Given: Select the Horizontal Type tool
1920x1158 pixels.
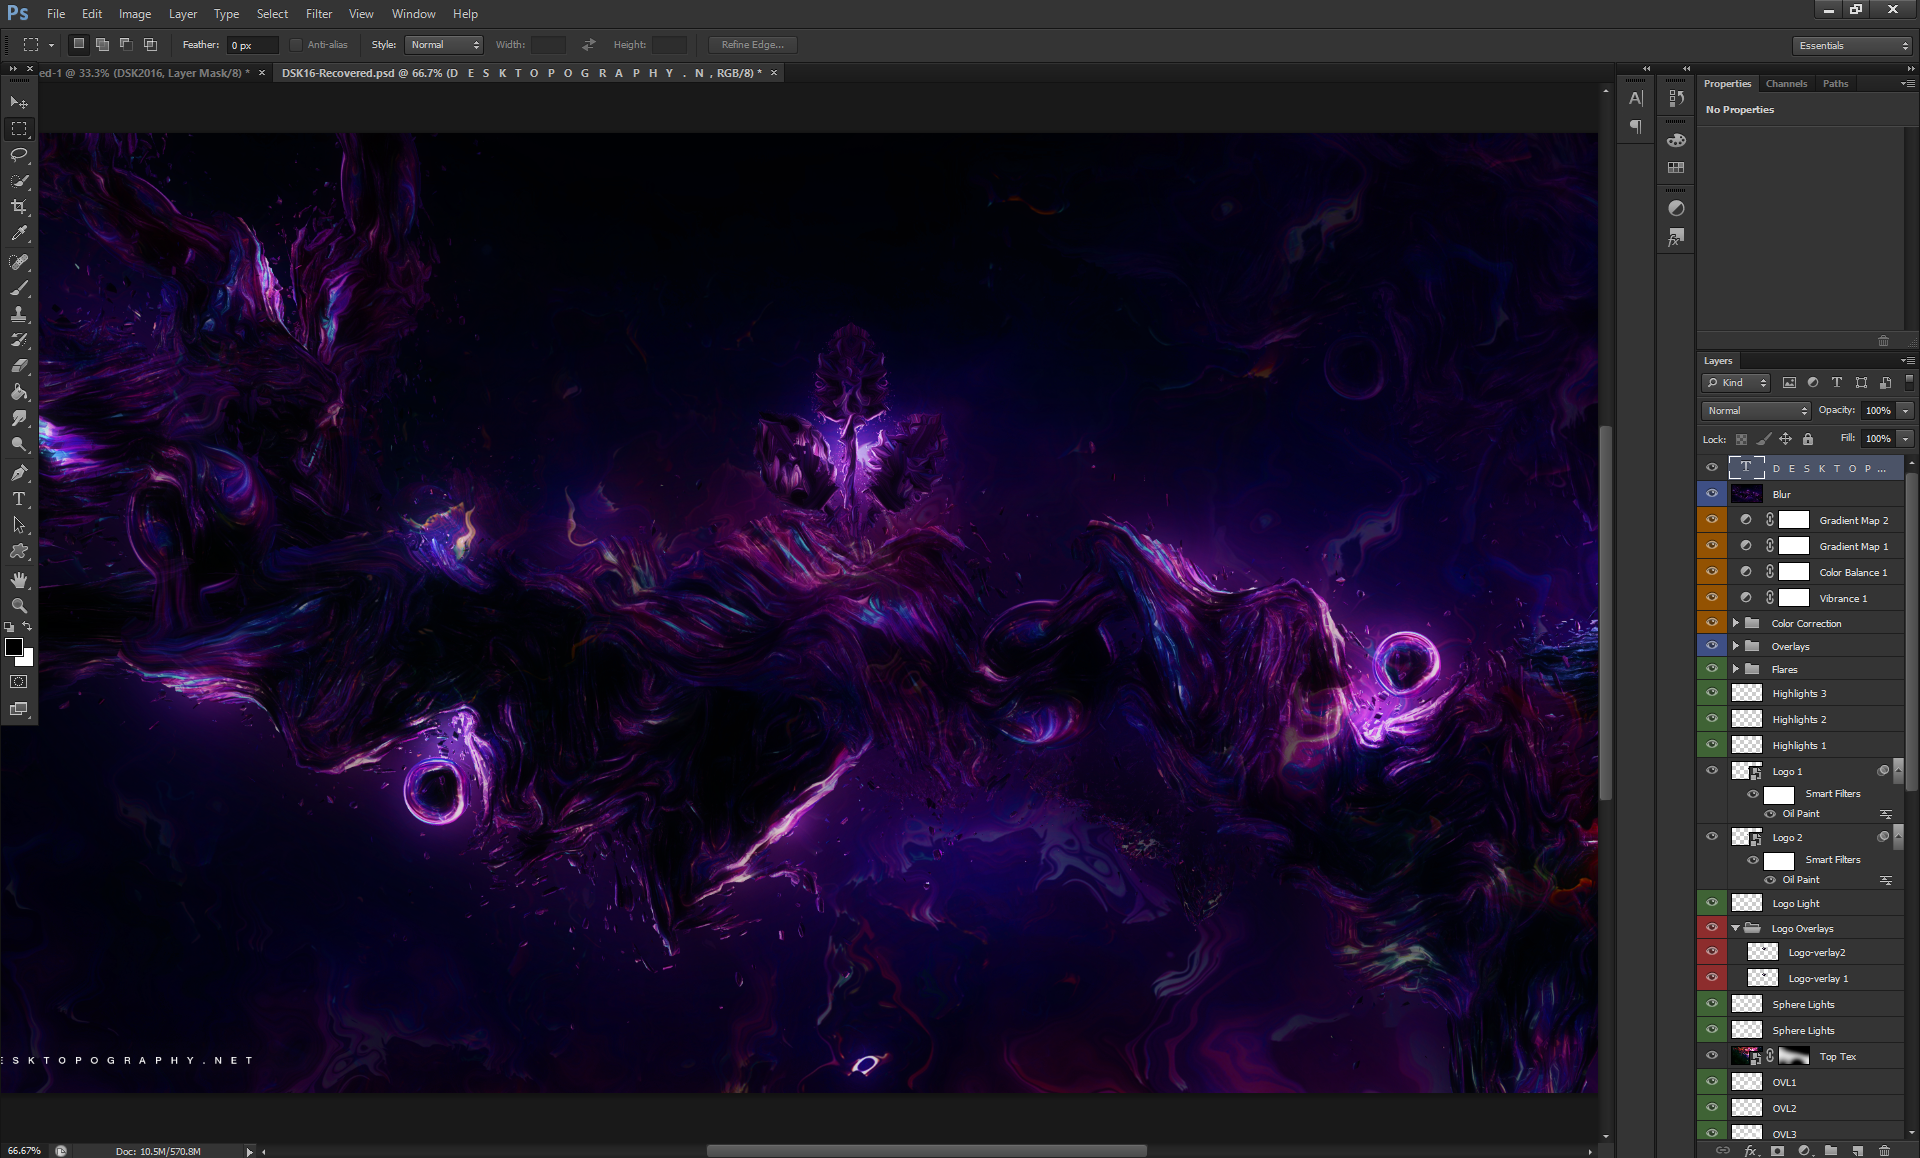Looking at the screenshot, I should pyautogui.click(x=19, y=498).
